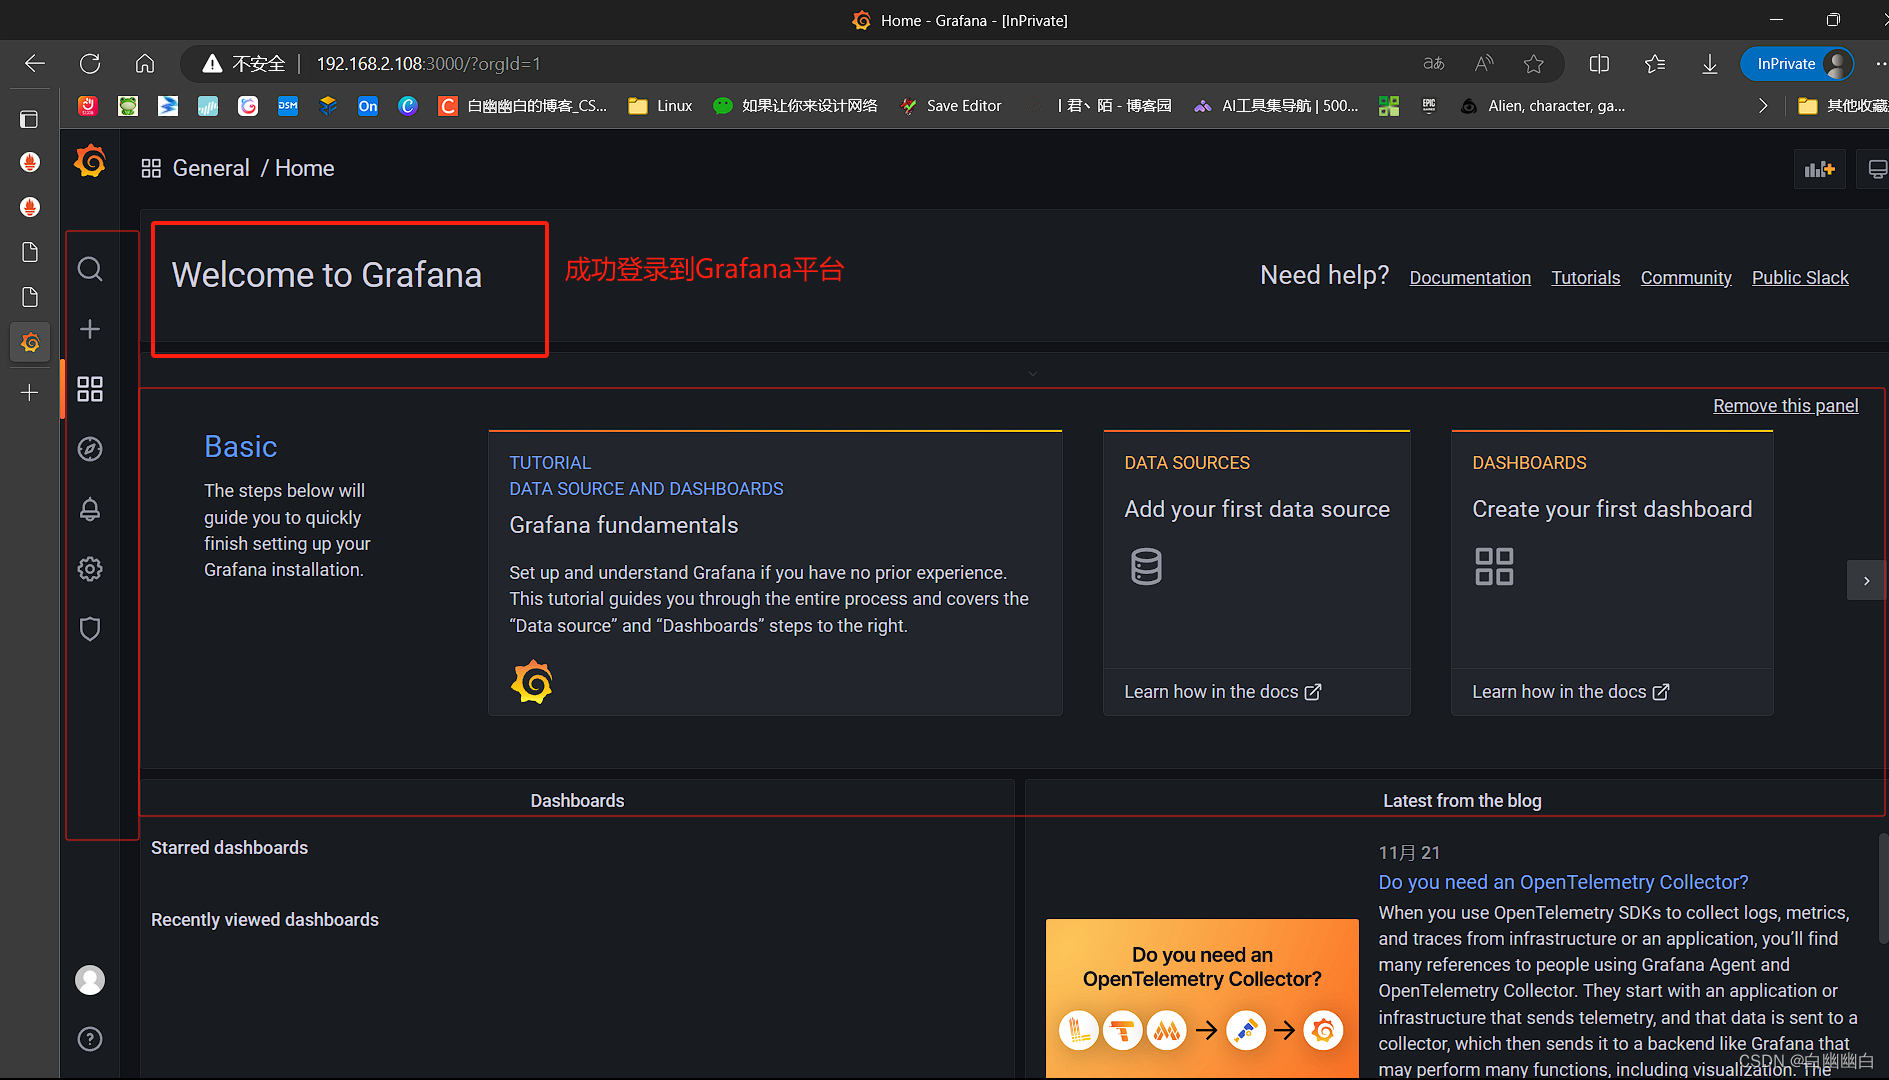Click the Starred dashboards heading
The image size is (1889, 1080).
[229, 848]
